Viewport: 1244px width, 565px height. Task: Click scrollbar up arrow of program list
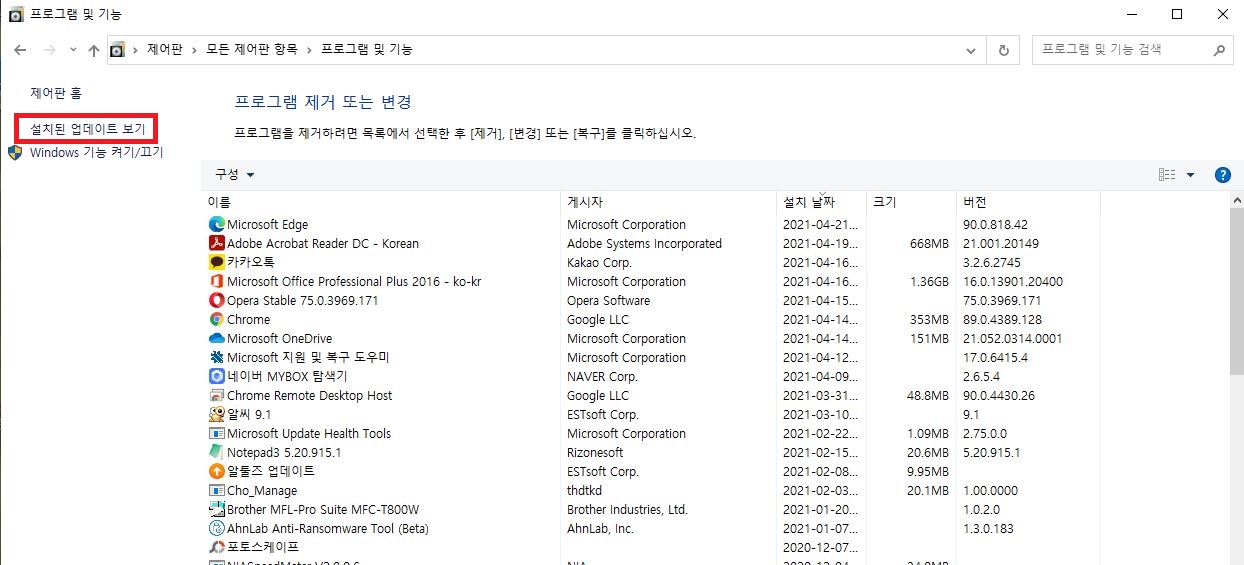1236,202
